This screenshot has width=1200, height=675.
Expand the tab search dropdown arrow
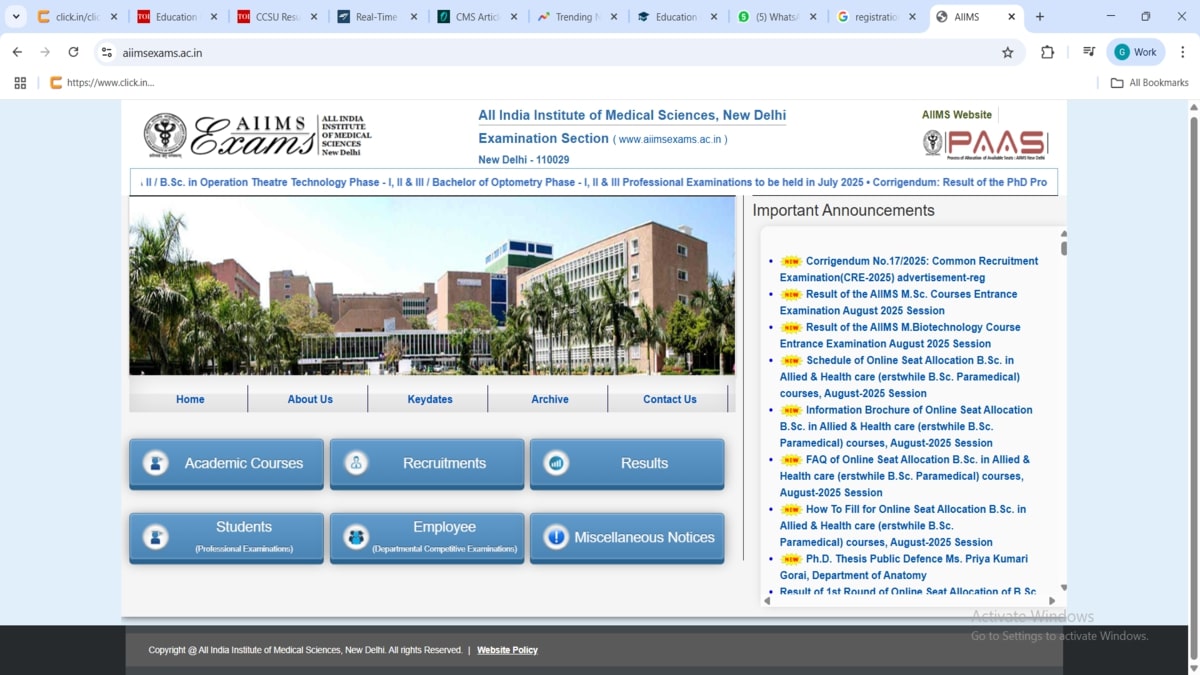coord(16,17)
